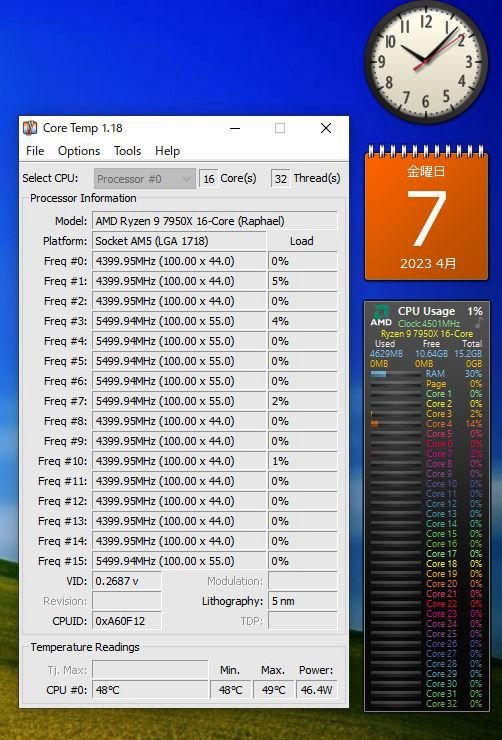
Task: Click the Power value 46.4W
Action: (x=317, y=690)
